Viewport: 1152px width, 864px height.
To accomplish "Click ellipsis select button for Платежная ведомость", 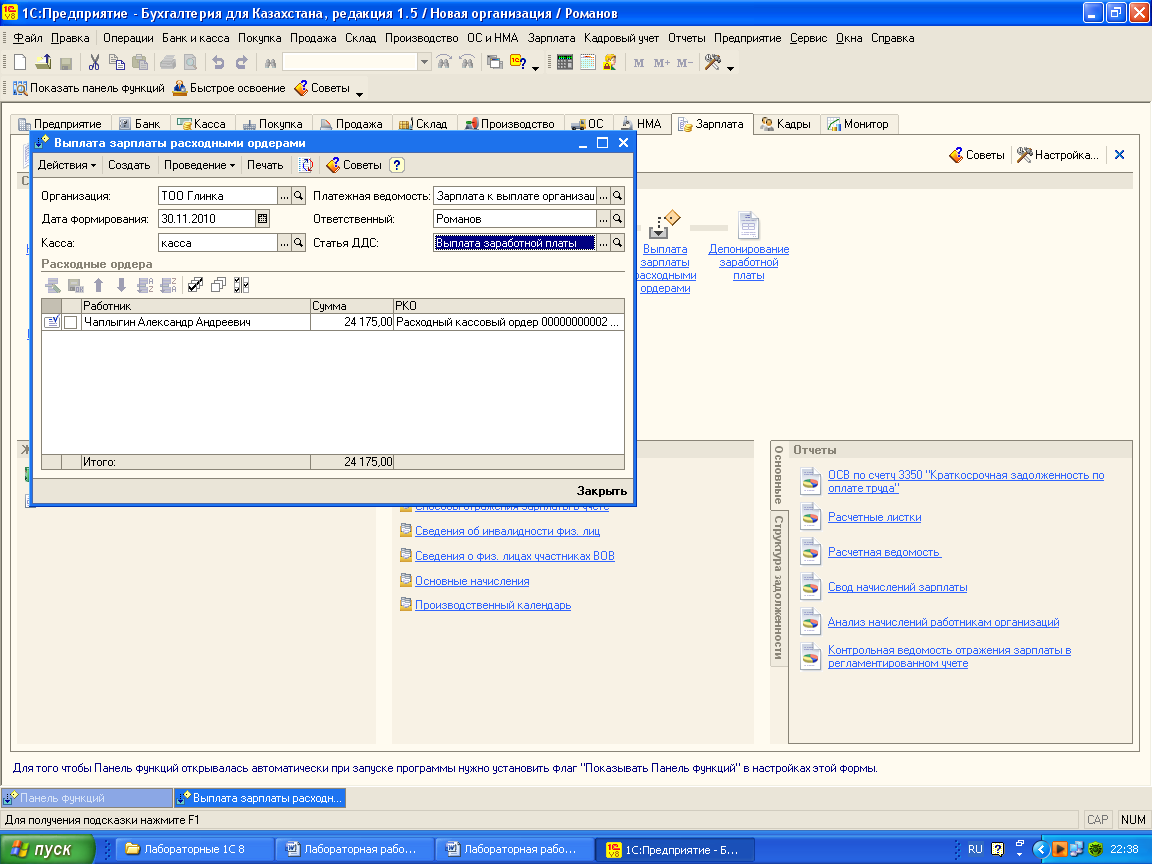I will click(603, 196).
